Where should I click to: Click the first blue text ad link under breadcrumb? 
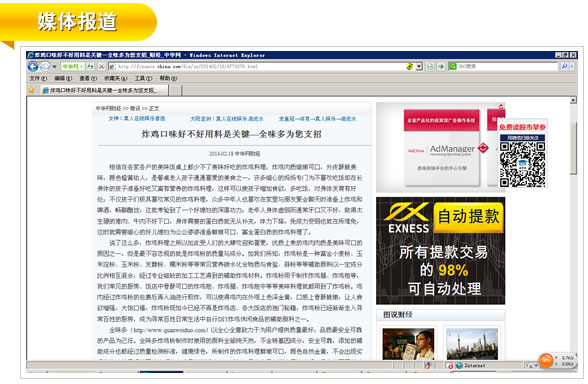pyautogui.click(x=137, y=118)
